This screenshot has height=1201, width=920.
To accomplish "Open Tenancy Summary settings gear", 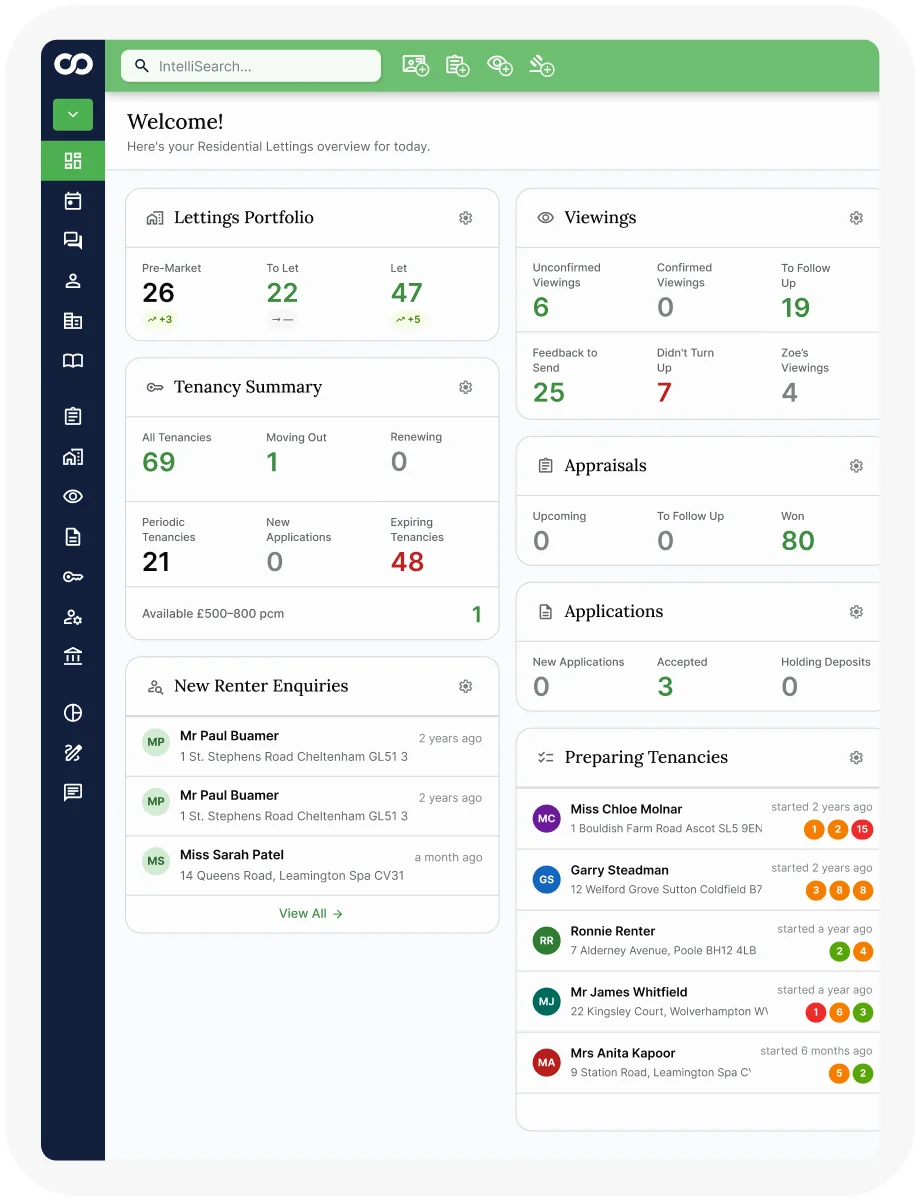I will point(466,387).
